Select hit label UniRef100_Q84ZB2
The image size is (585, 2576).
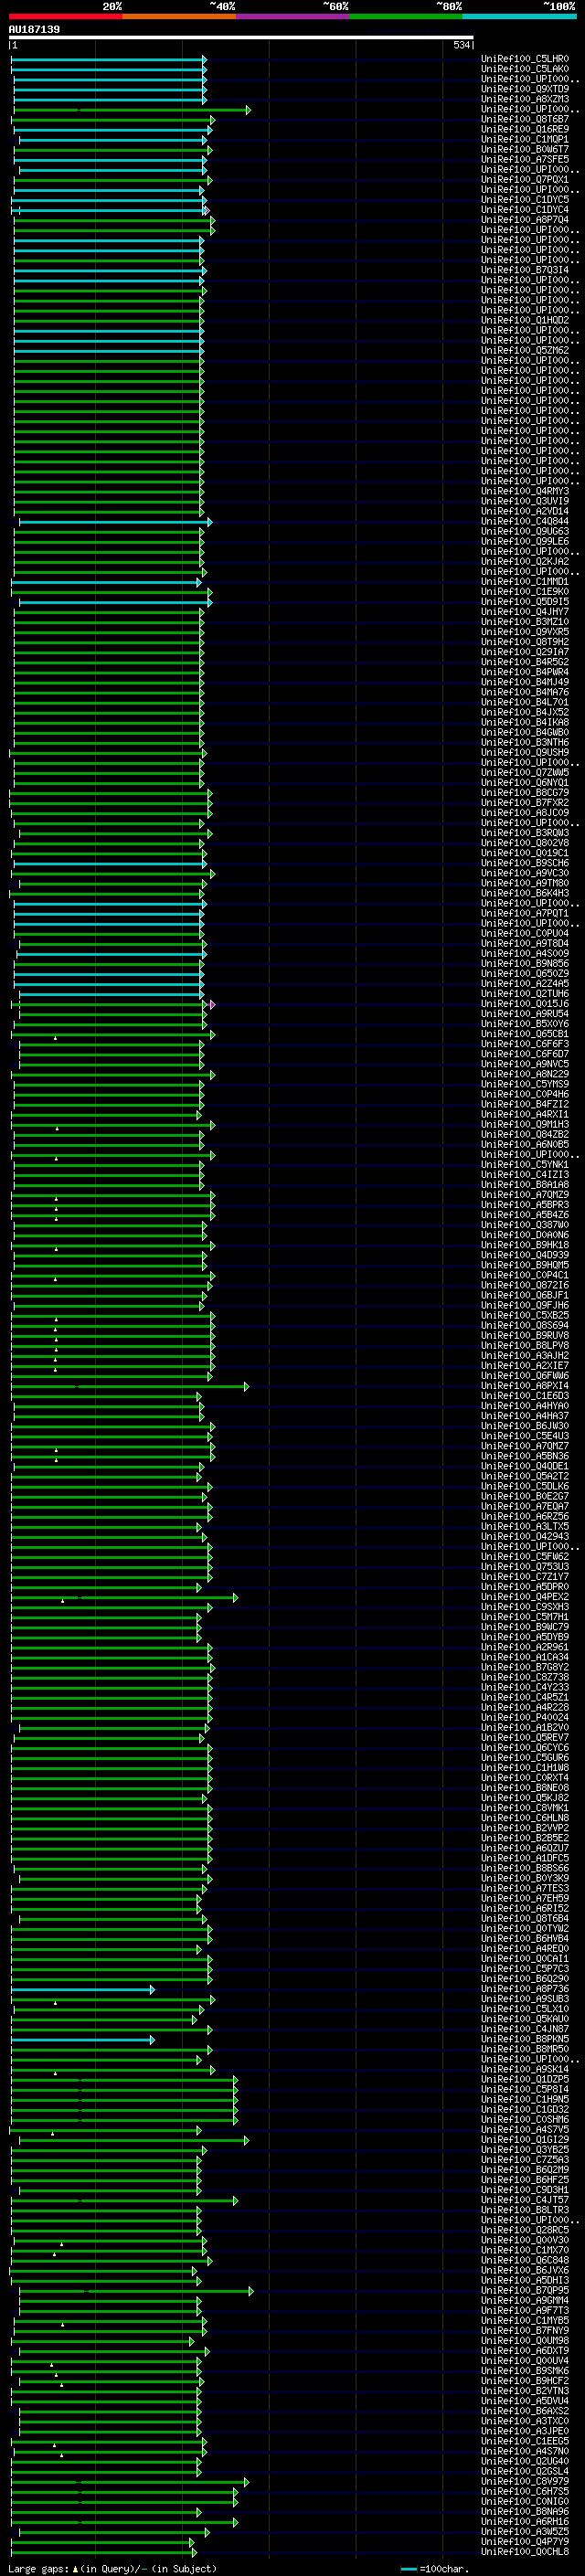tap(525, 1134)
